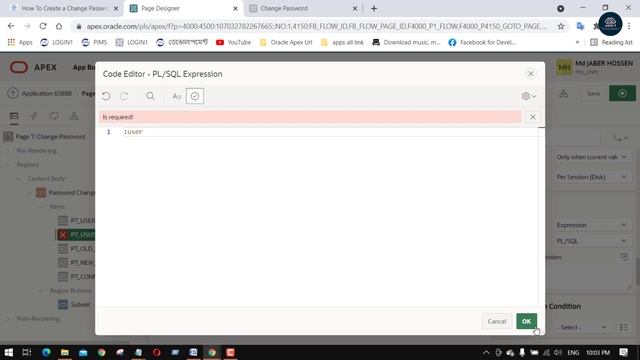This screenshot has height=360, width=640.
Task: Open the Condition '- Select -' dropdown
Action: click(x=582, y=327)
